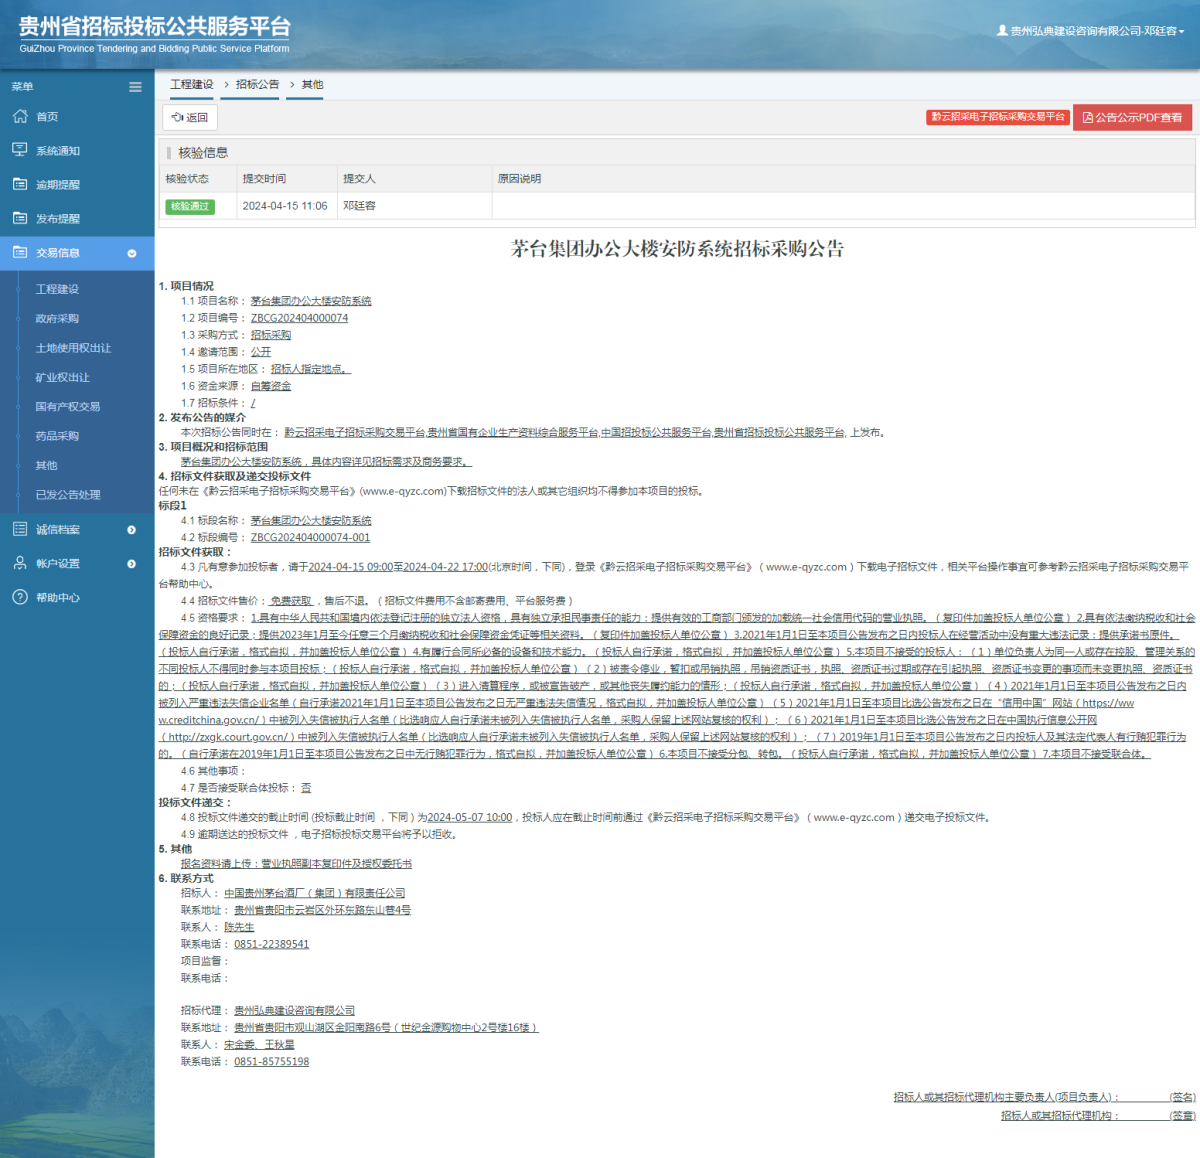
Task: Collapse the 交易信息 submenu chevron
Action: click(x=131, y=253)
